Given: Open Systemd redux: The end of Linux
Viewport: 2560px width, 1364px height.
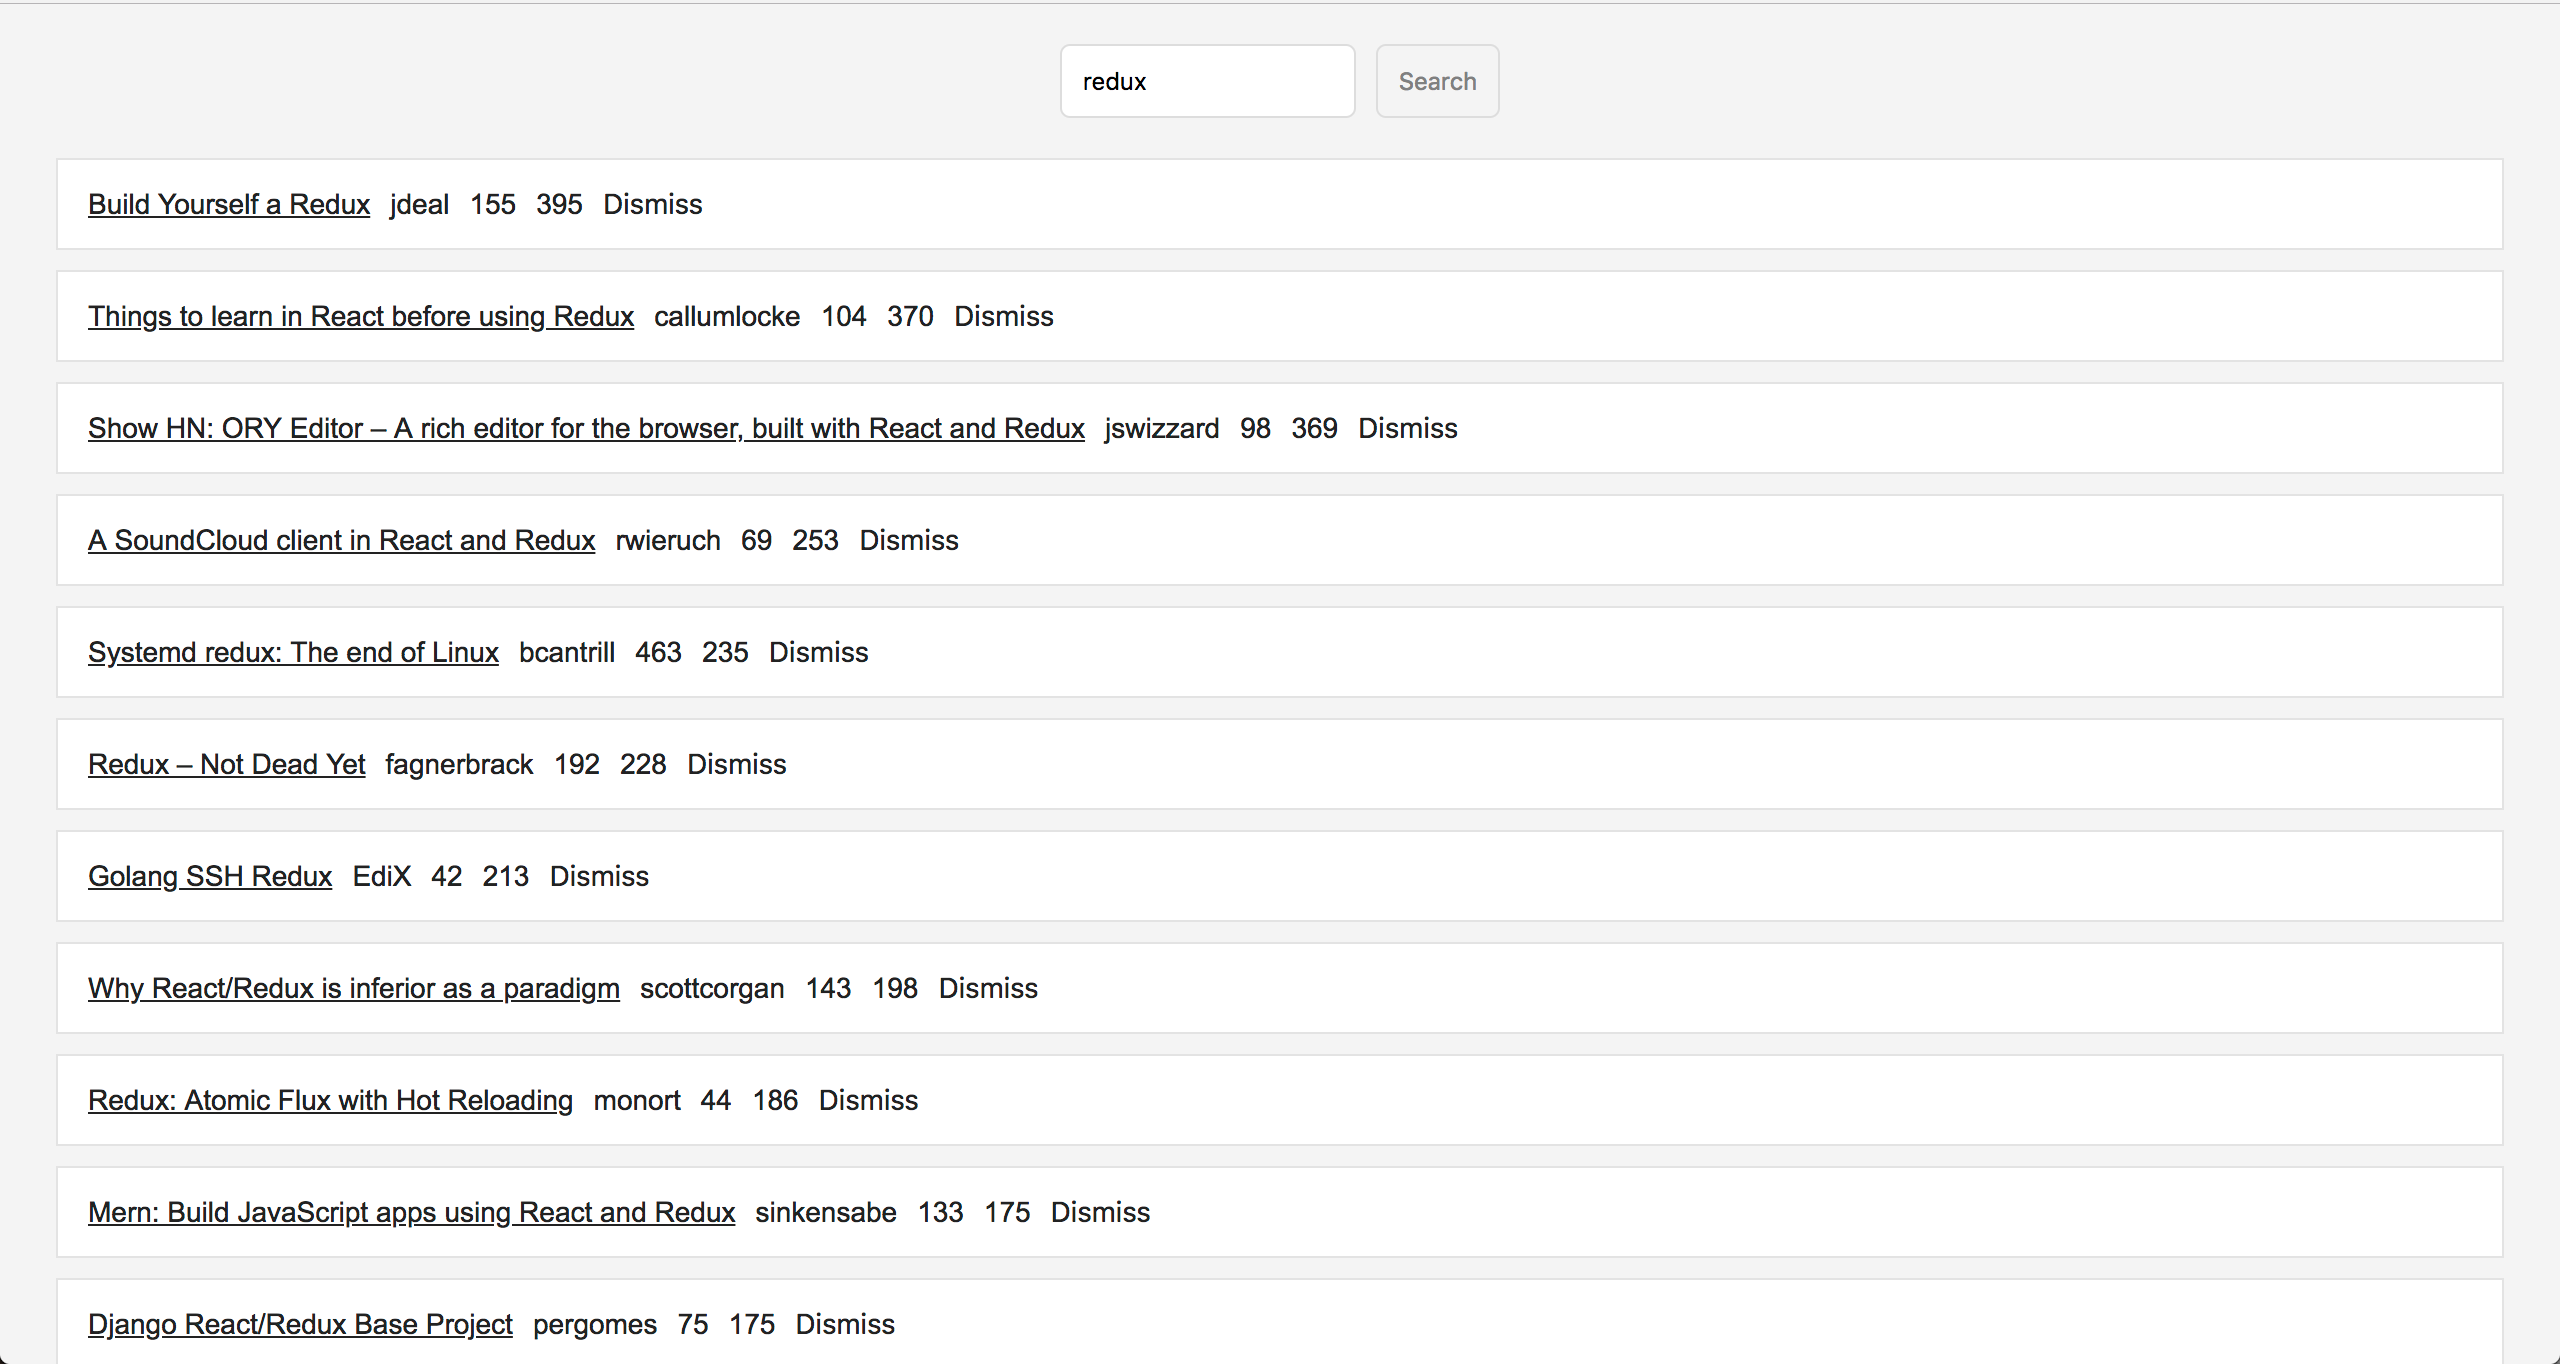Looking at the screenshot, I should [x=293, y=652].
